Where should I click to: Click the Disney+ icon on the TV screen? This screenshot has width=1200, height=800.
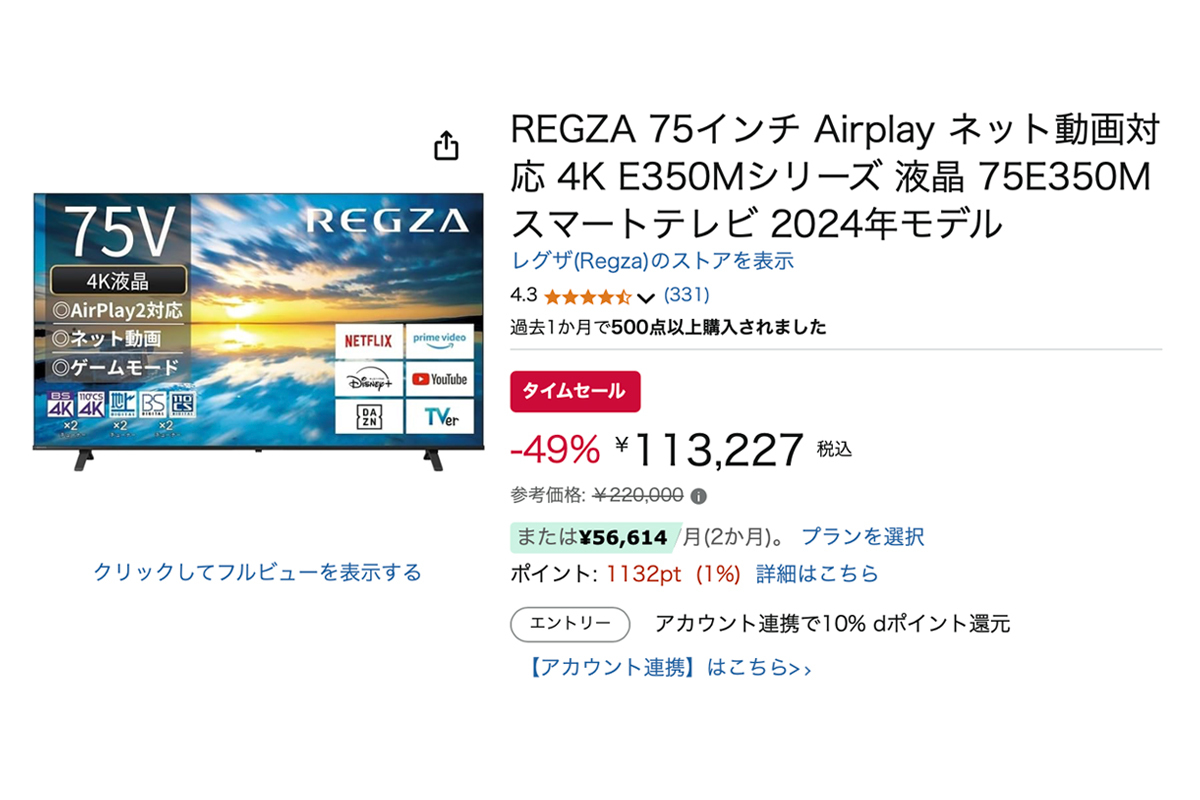367,378
